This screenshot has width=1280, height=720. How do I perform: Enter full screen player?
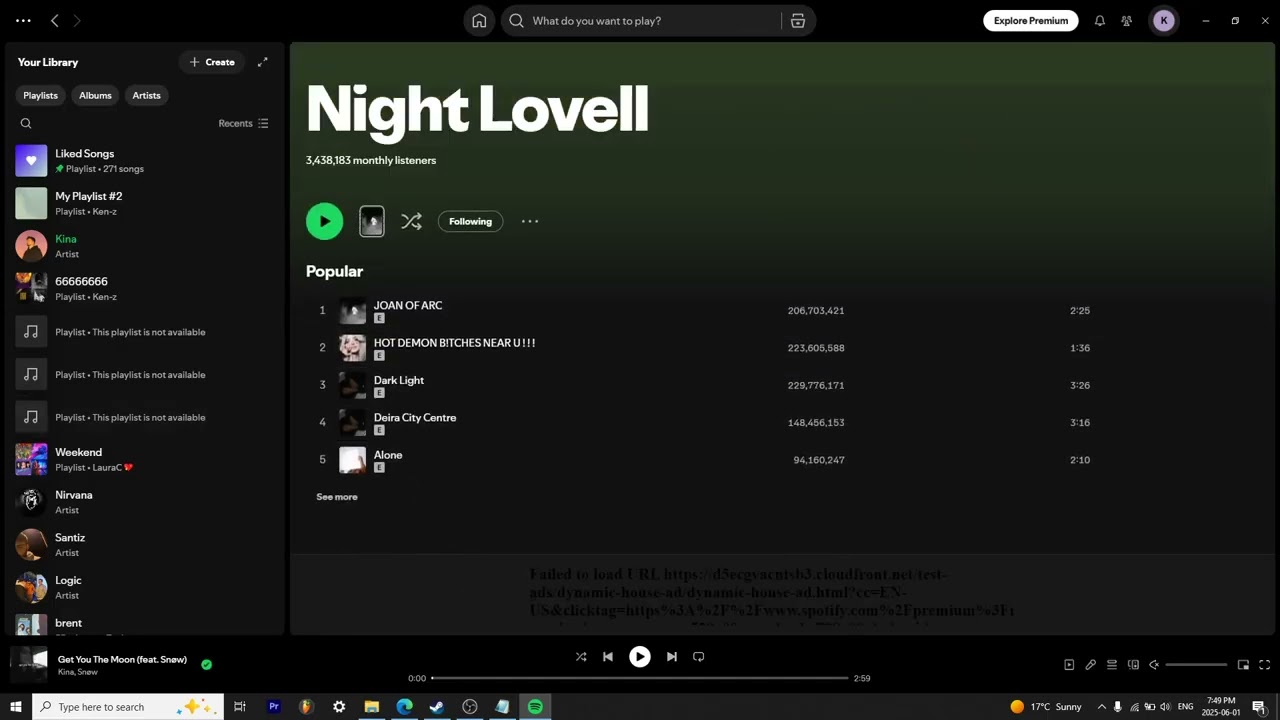1265,665
